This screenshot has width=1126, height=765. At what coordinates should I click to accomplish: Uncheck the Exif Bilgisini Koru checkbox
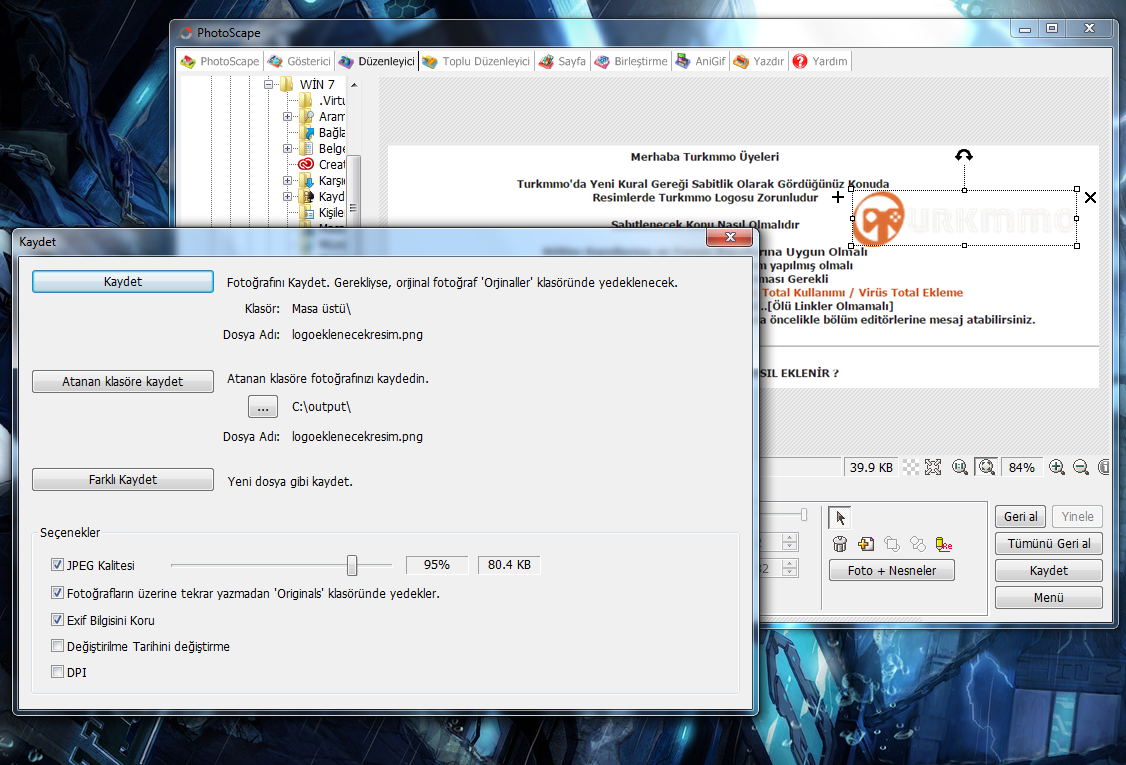point(57,619)
